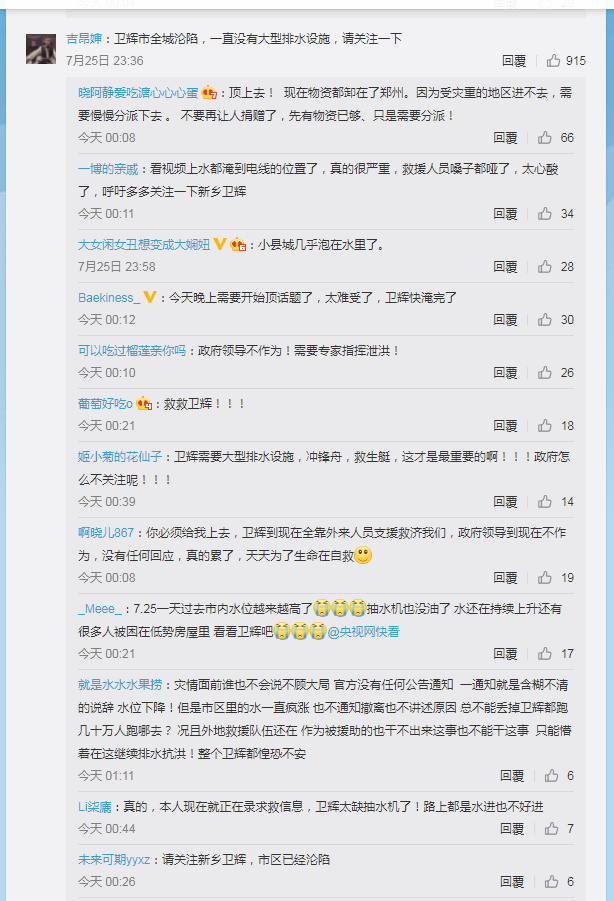The width and height of the screenshot is (614, 901).
Task: Reply to 一博的亲戚 comment
Action: coord(505,214)
